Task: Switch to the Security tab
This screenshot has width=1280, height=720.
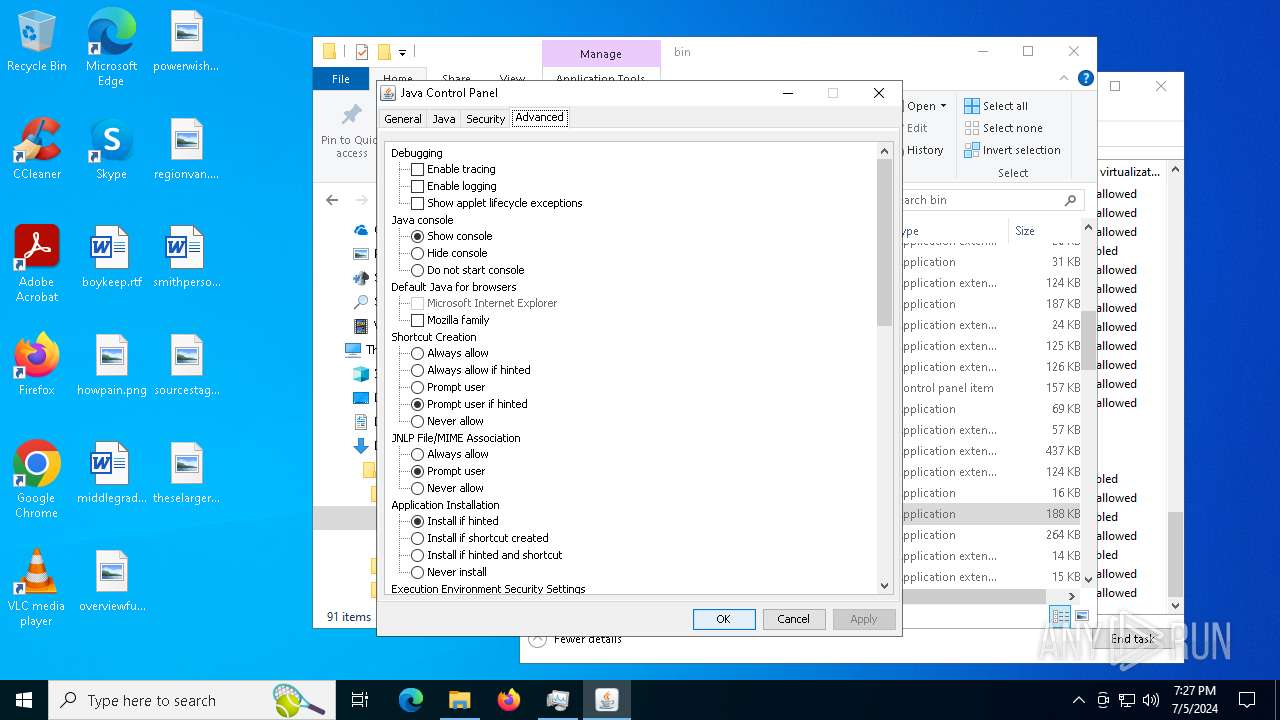Action: [486, 118]
